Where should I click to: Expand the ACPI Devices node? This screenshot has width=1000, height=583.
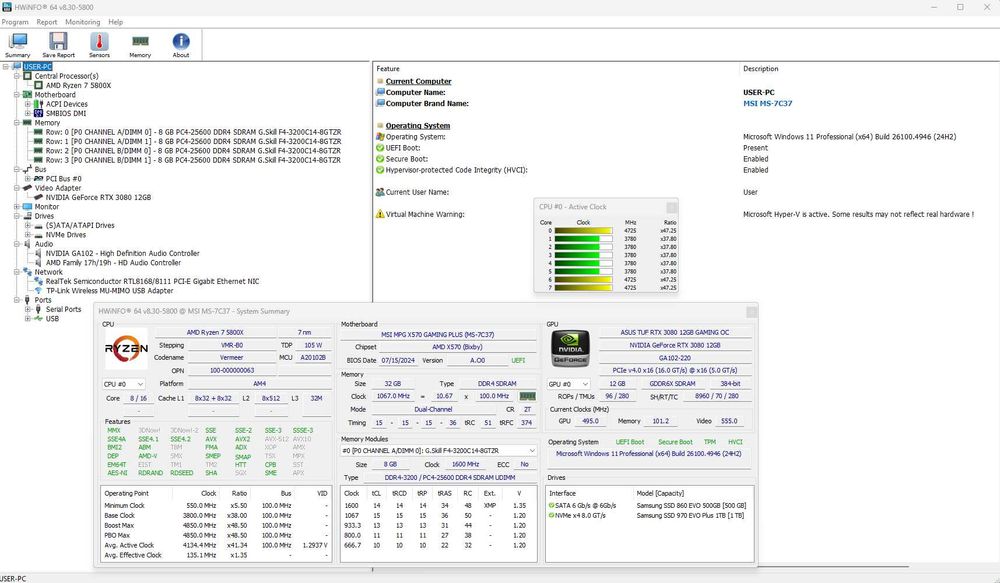[x=27, y=104]
